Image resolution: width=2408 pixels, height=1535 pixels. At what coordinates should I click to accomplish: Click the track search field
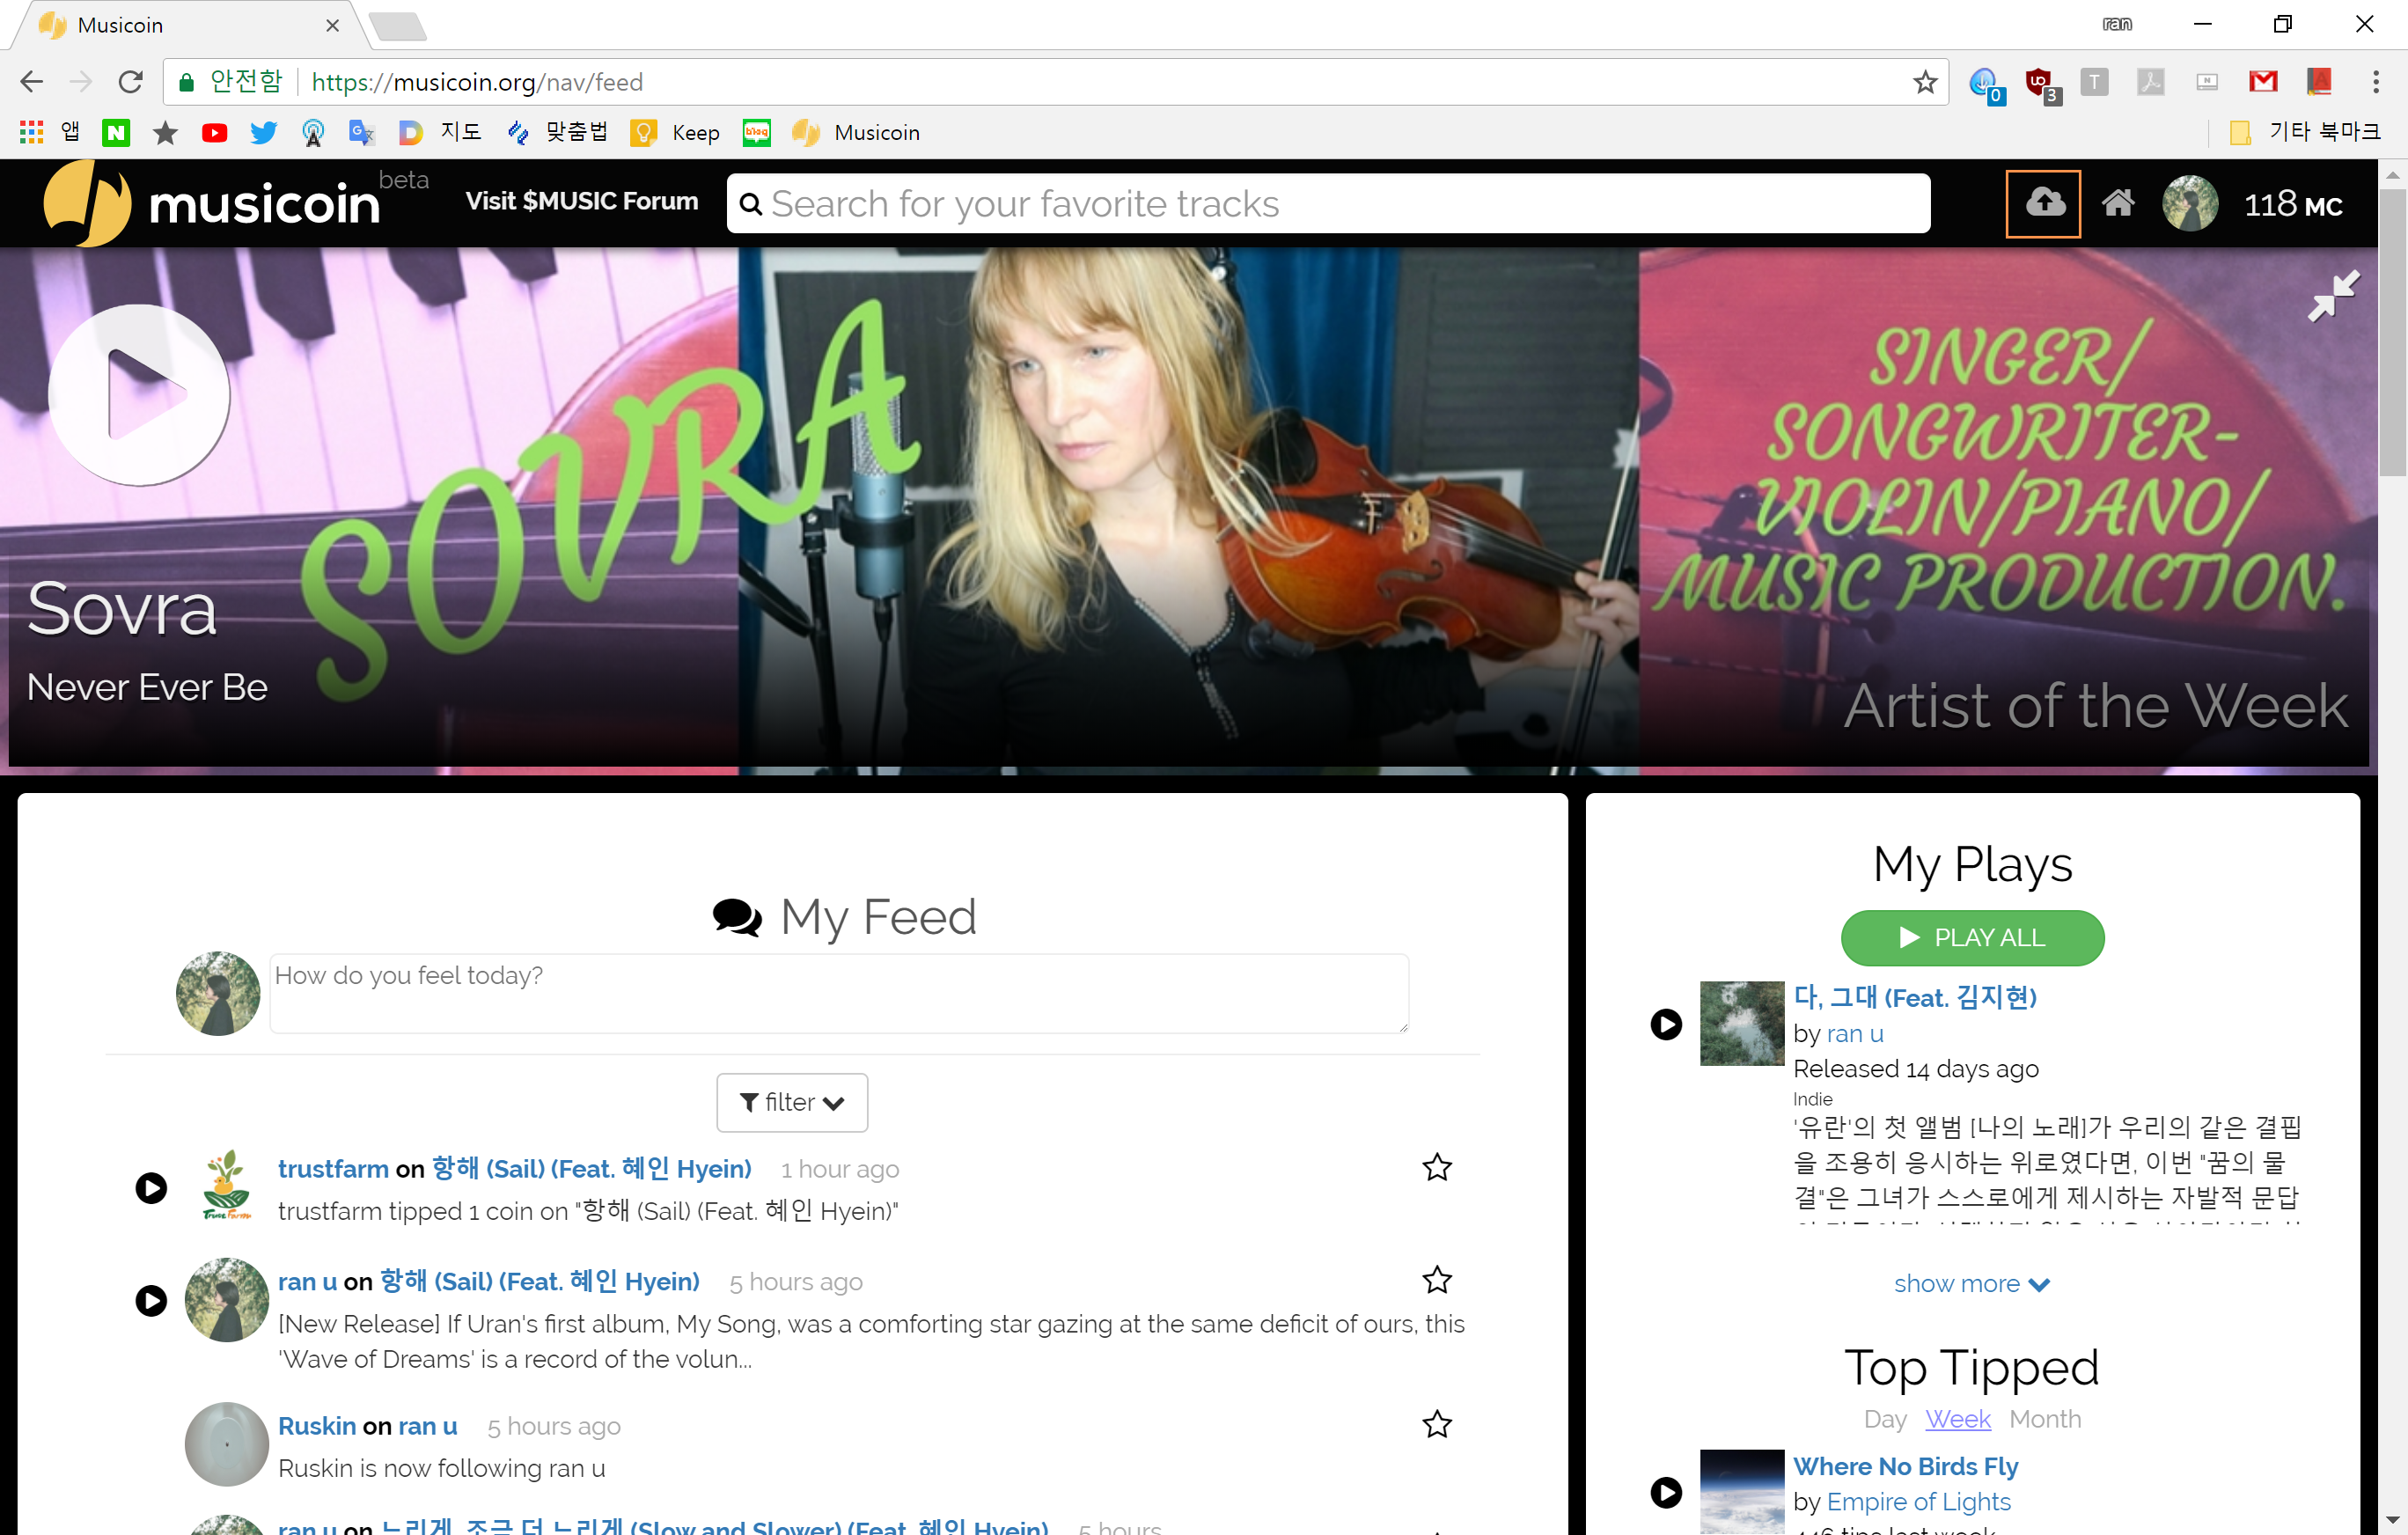pyautogui.click(x=1328, y=204)
